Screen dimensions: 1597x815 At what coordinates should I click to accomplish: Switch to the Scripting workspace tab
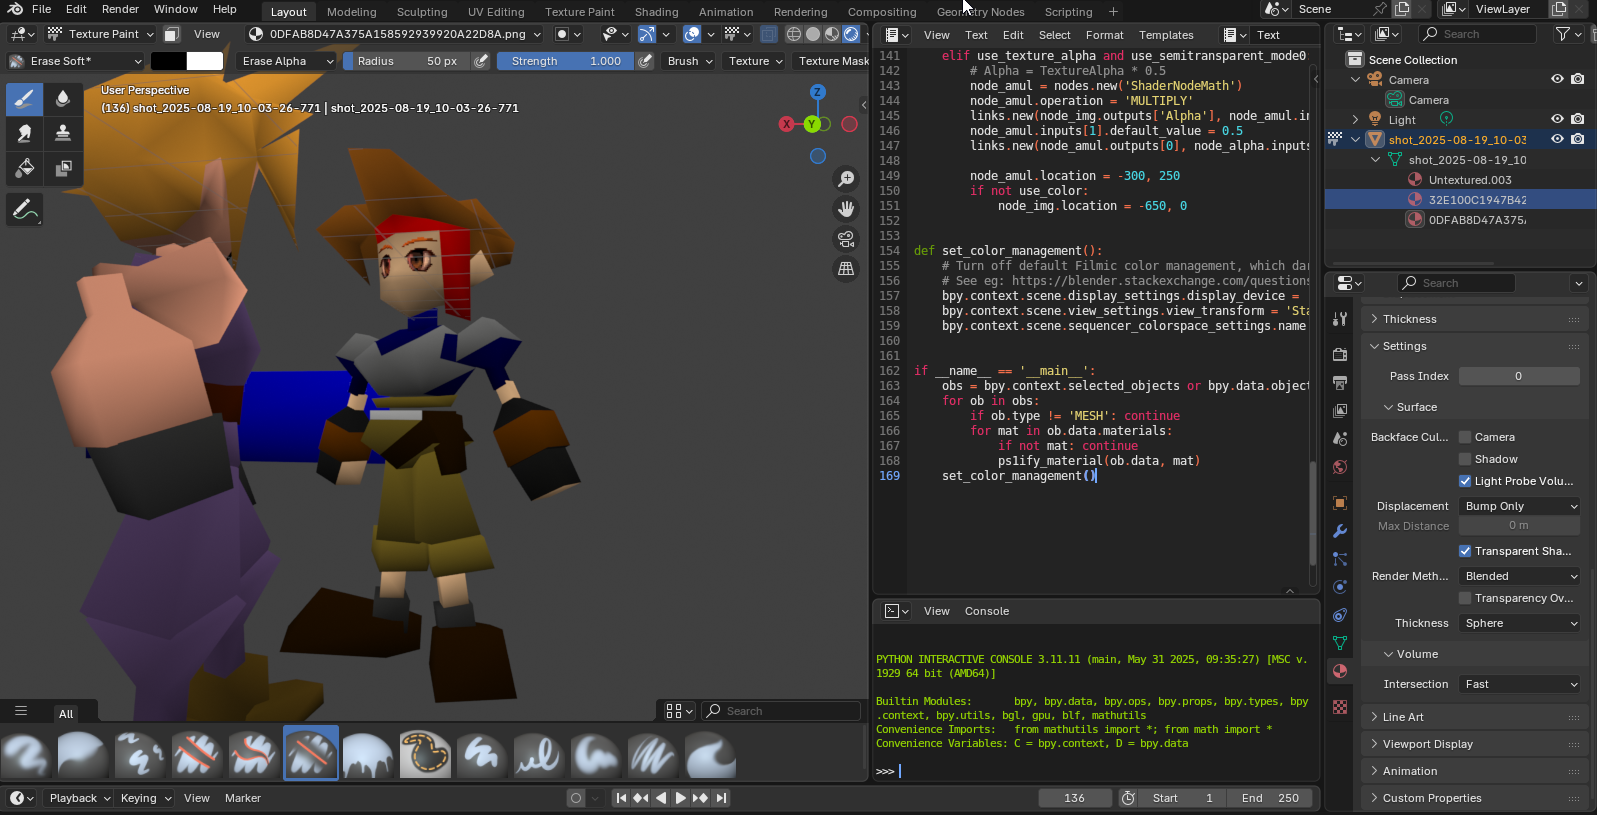pyautogui.click(x=1068, y=12)
